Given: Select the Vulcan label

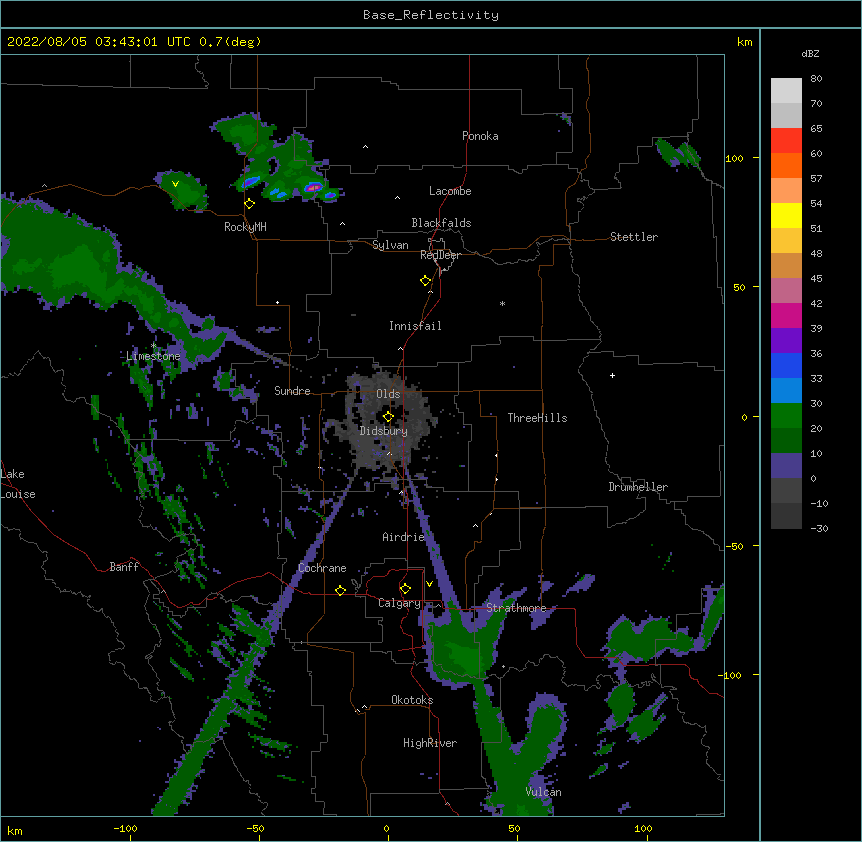Looking at the screenshot, I should (543, 792).
